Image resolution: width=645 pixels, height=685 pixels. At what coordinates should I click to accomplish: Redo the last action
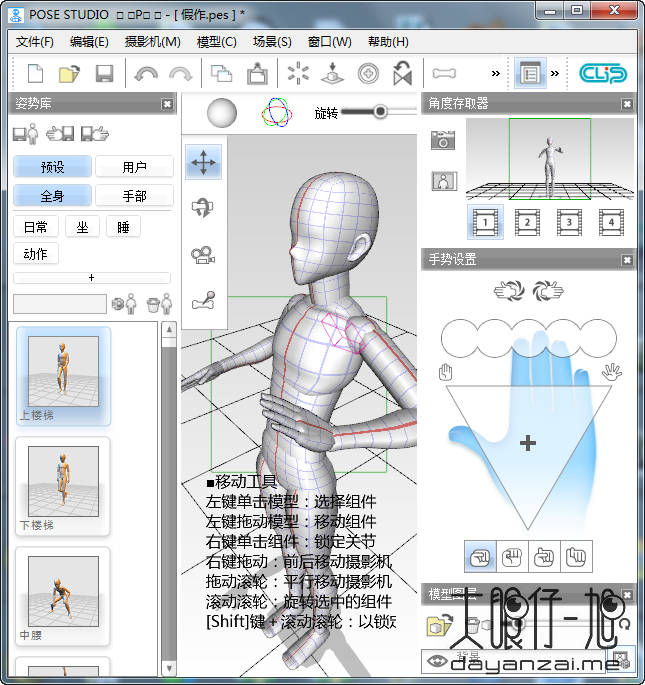[x=180, y=74]
